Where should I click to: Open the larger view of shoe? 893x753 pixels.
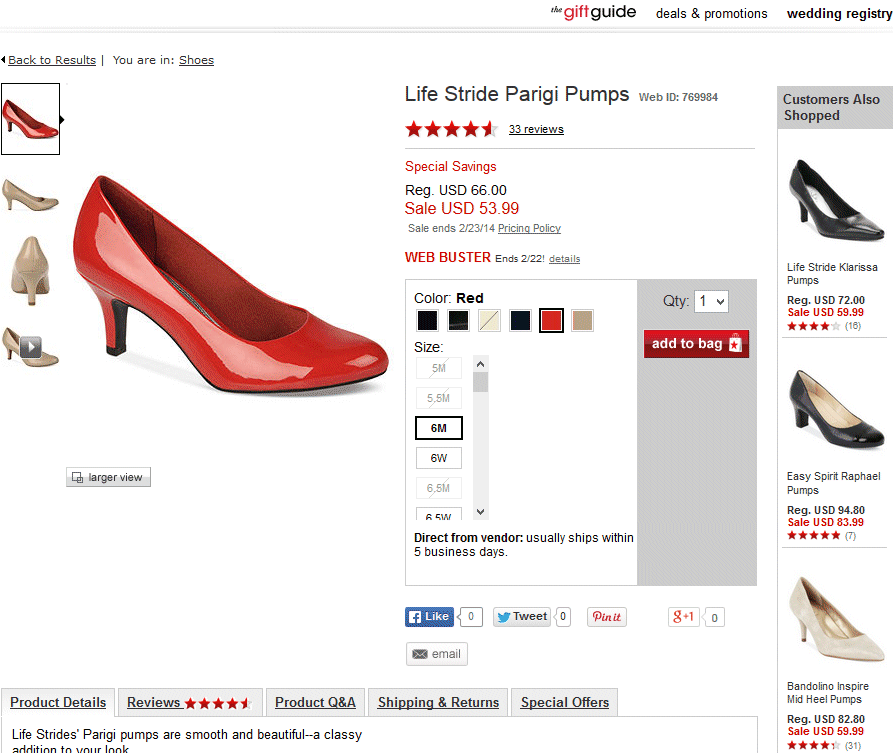(108, 477)
